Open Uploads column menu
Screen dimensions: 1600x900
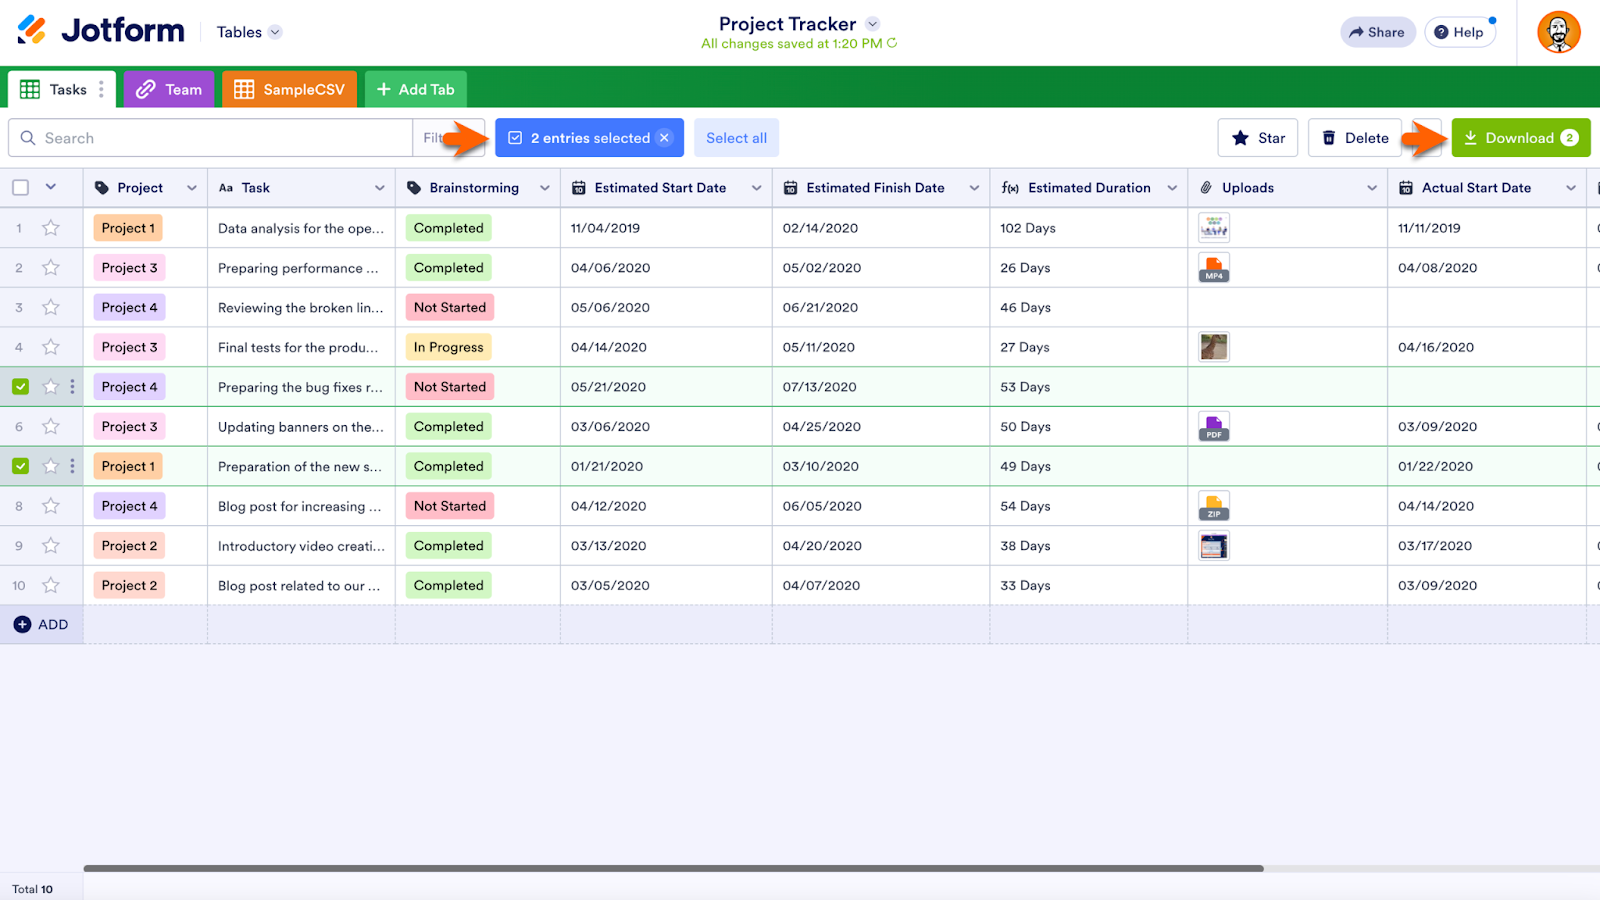click(1372, 188)
